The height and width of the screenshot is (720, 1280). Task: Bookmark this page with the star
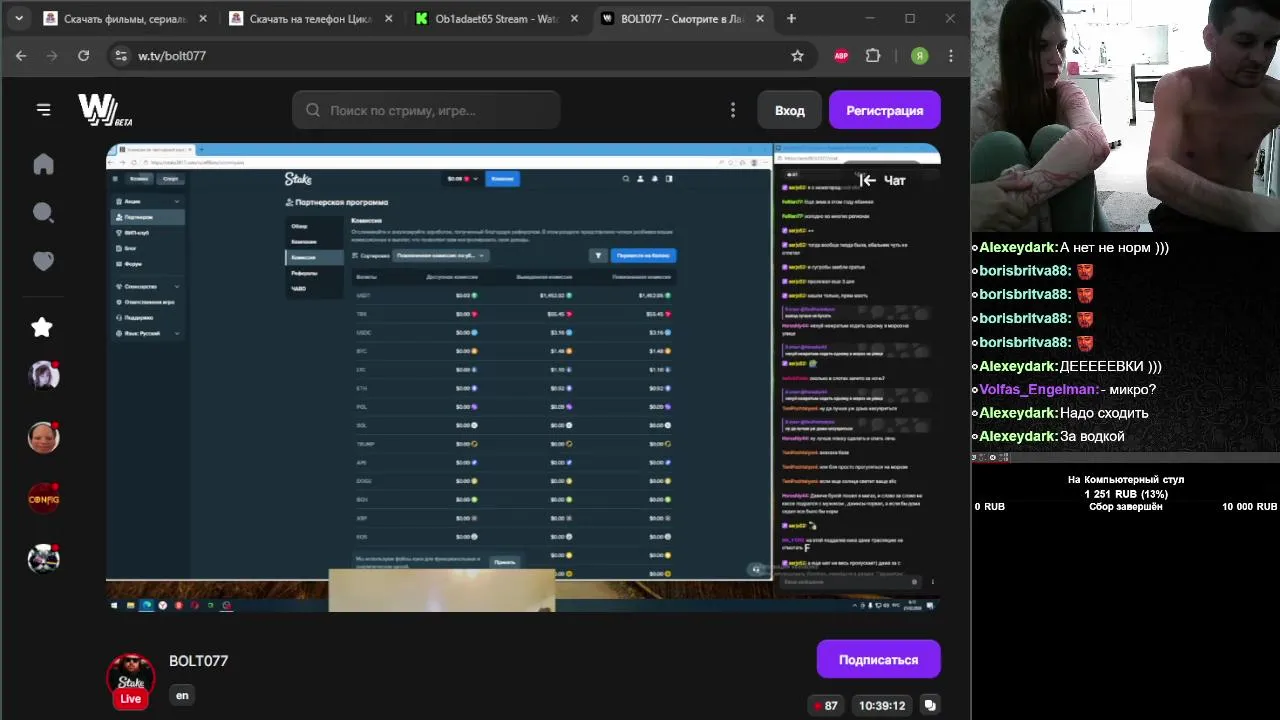click(797, 56)
